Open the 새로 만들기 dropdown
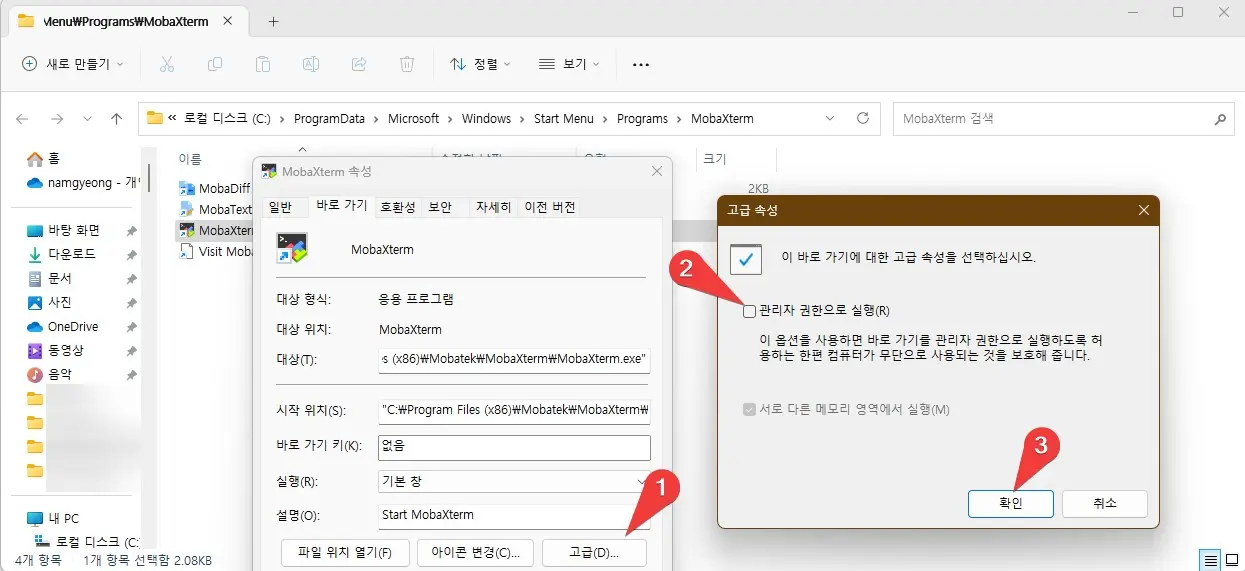The height and width of the screenshot is (571, 1245). pos(73,64)
